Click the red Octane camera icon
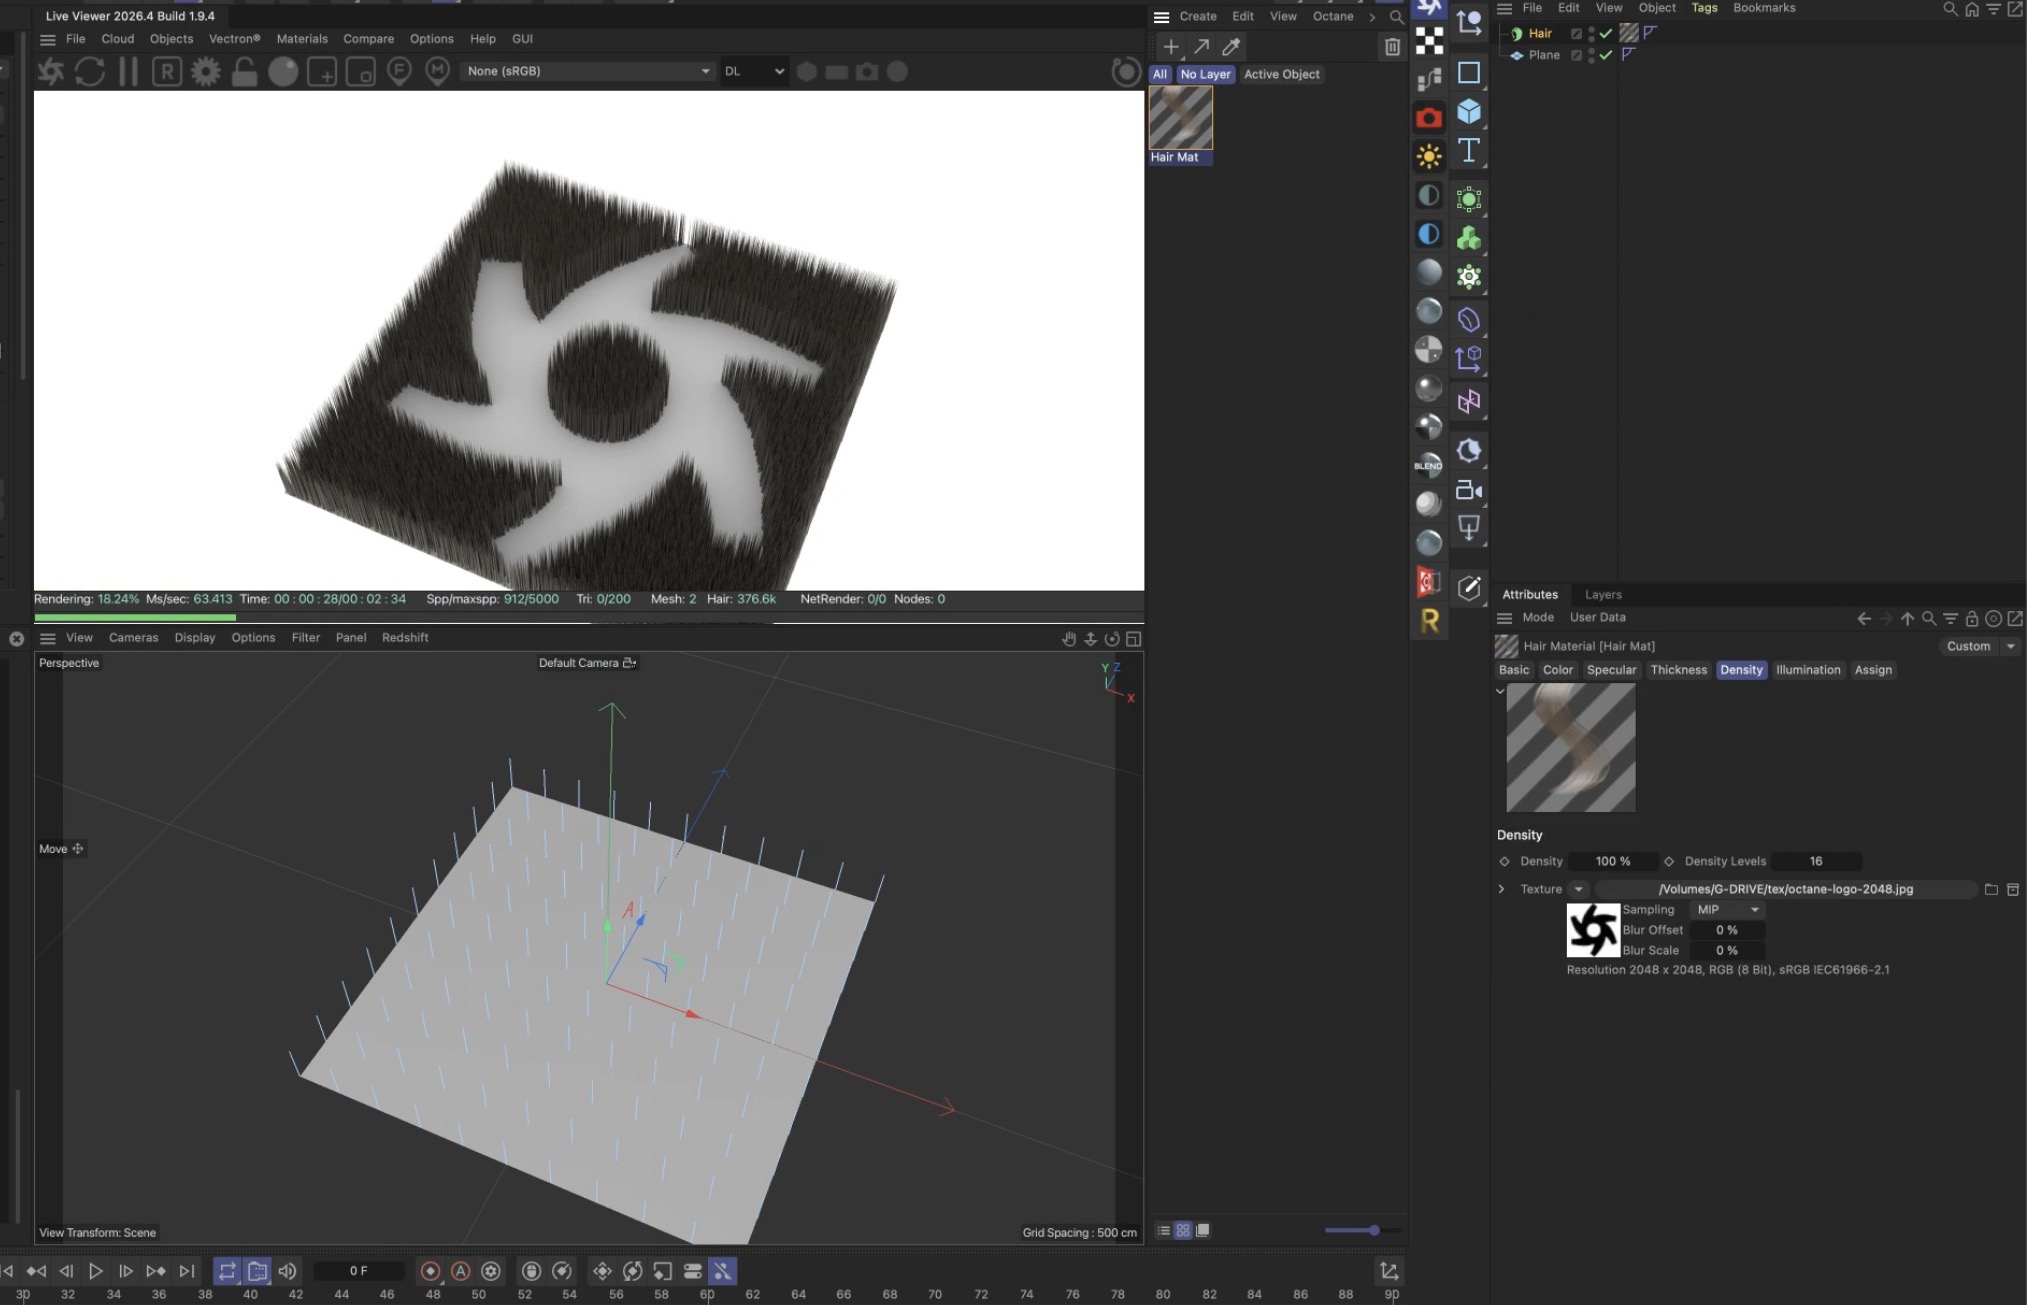This screenshot has width=2027, height=1305. 1429,118
